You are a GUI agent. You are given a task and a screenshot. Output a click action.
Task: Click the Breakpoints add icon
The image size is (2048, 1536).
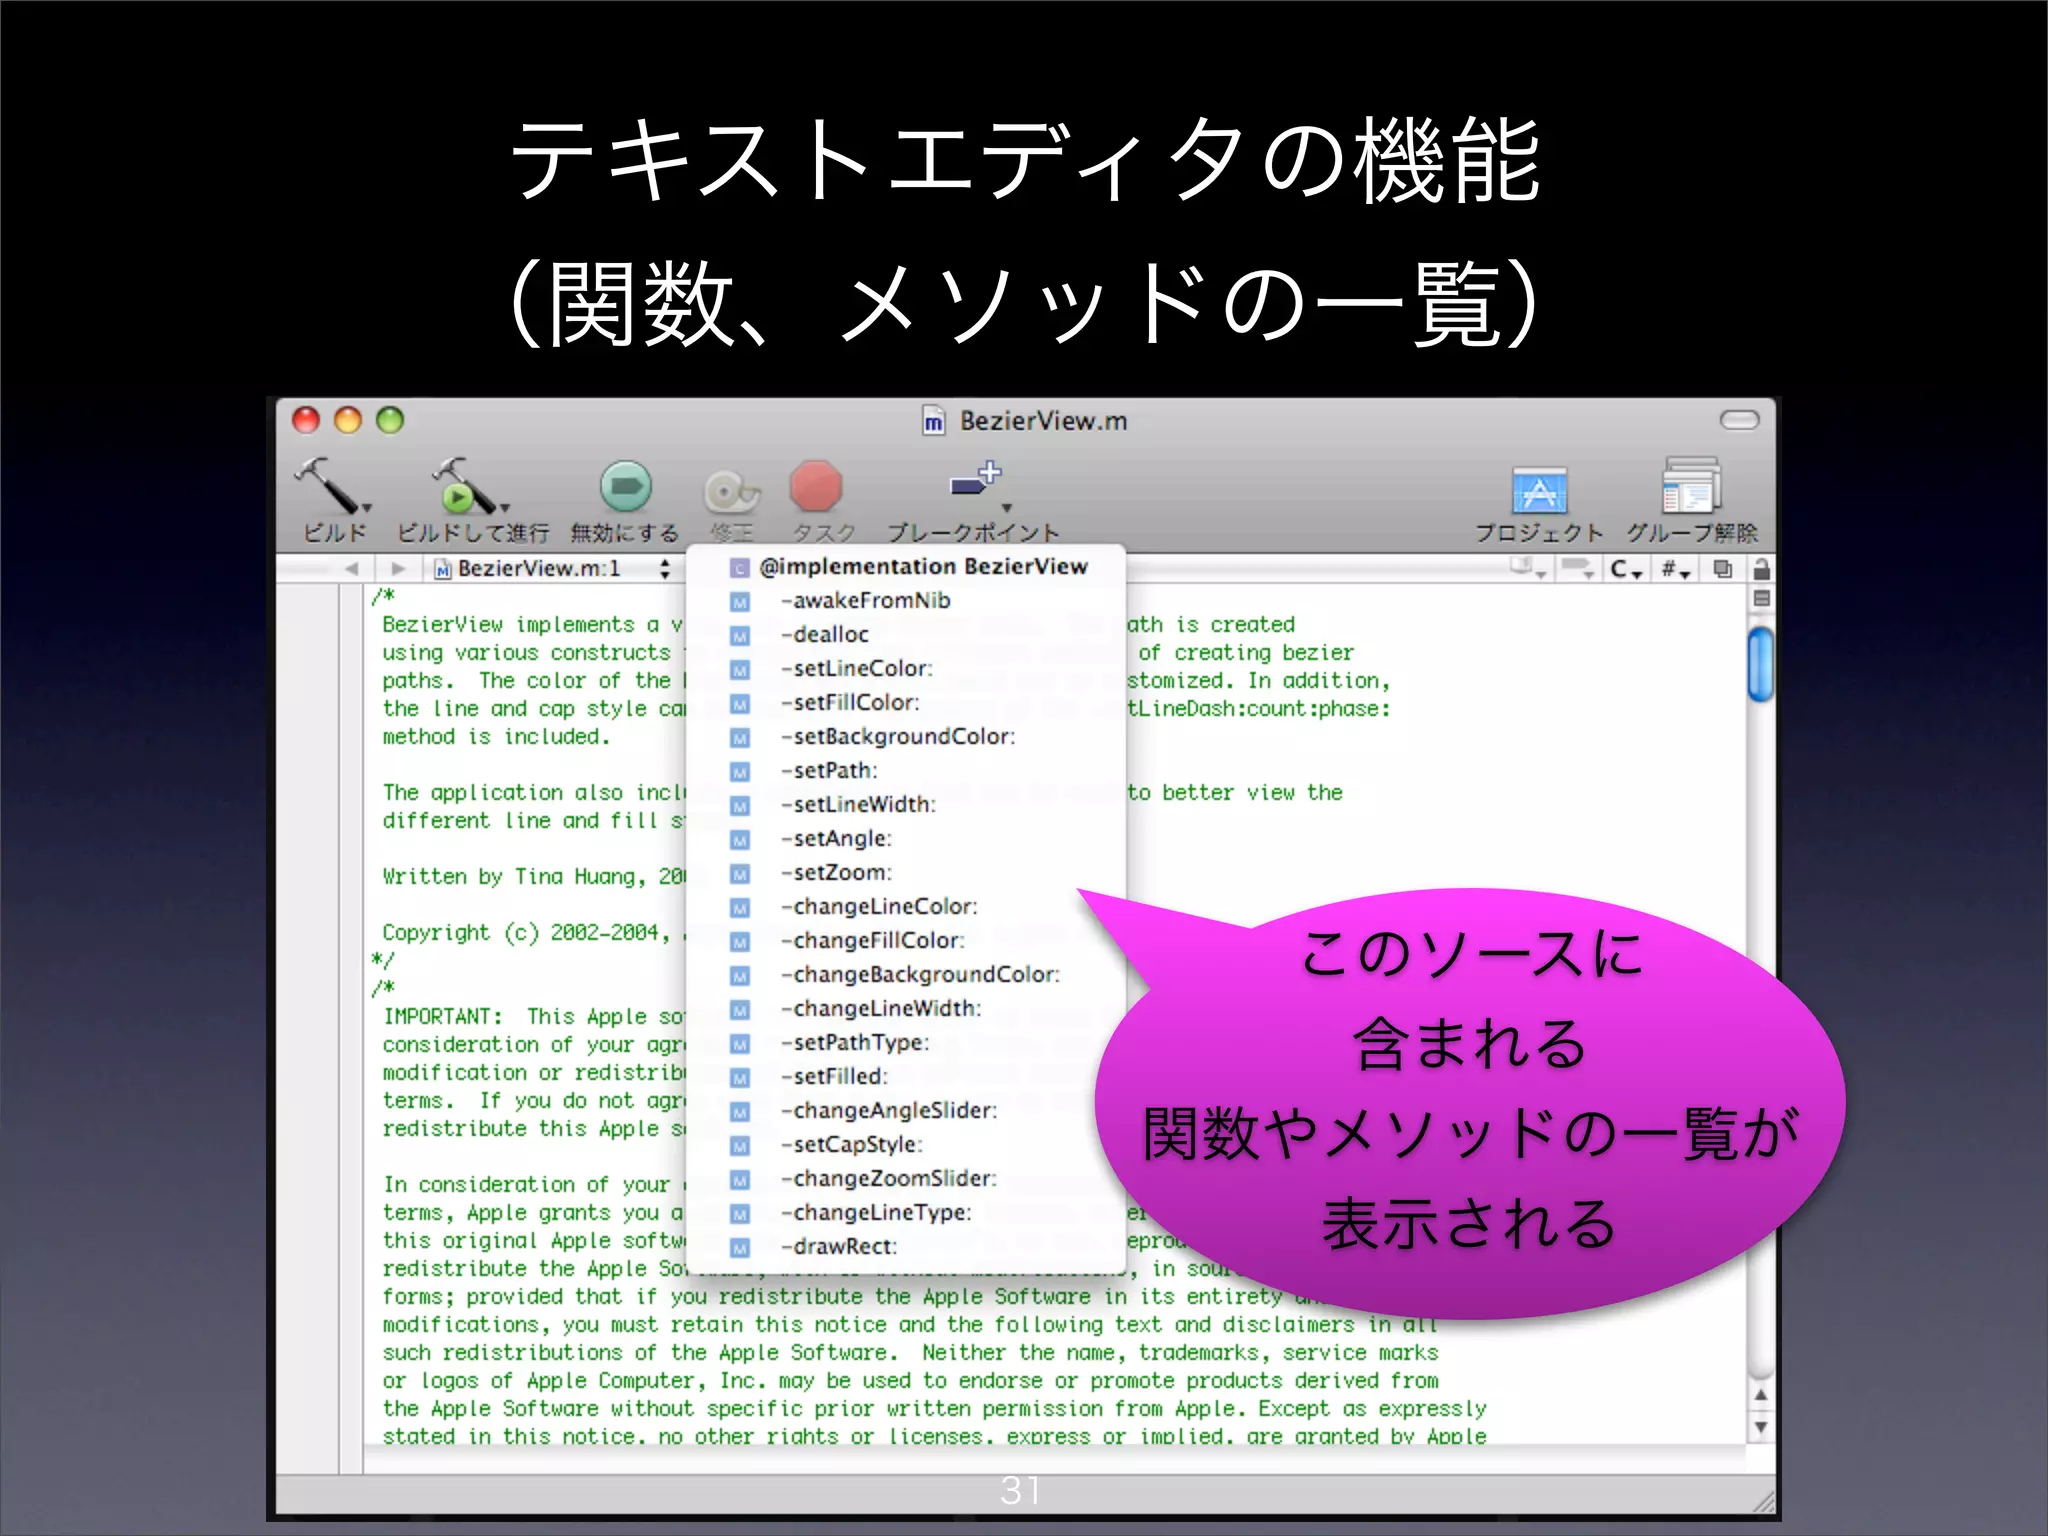[x=977, y=480]
